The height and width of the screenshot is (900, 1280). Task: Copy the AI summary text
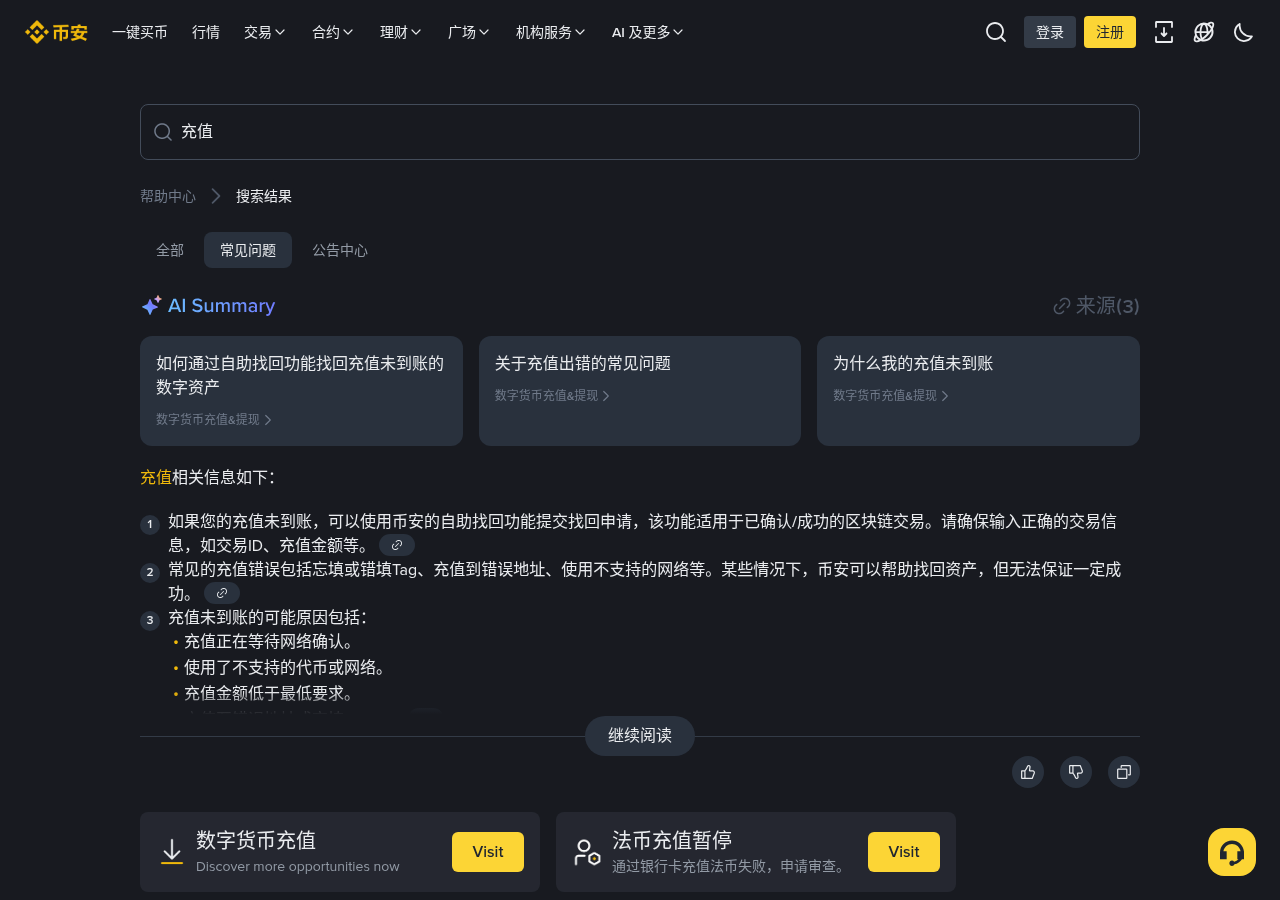pos(1124,772)
